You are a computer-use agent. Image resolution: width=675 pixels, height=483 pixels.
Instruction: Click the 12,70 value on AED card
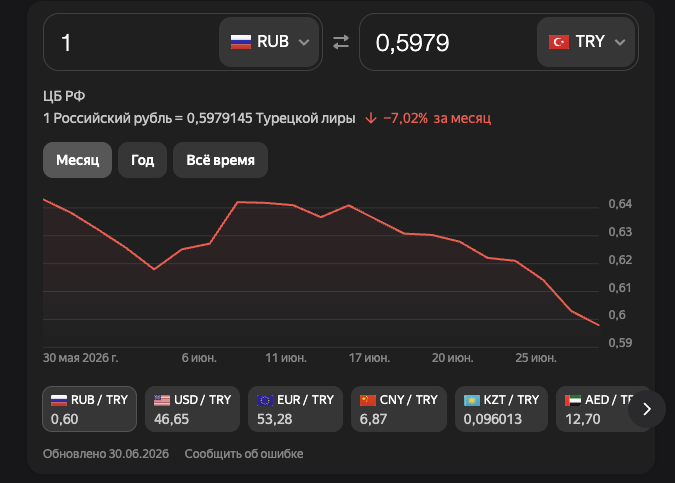click(x=582, y=419)
